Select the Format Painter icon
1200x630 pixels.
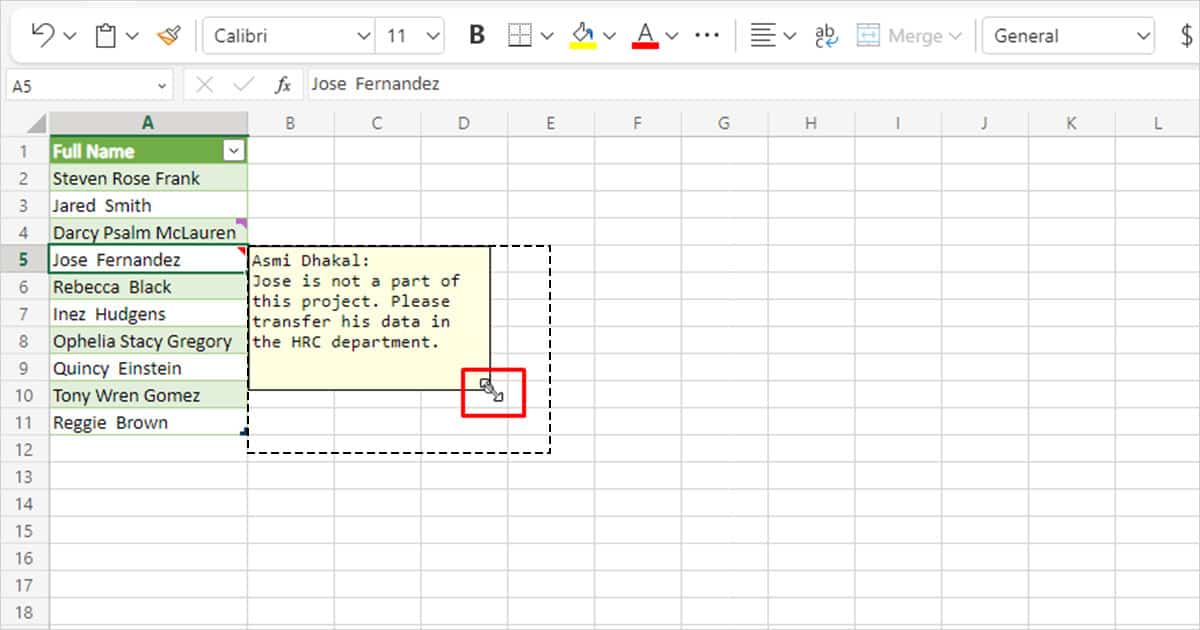[168, 33]
